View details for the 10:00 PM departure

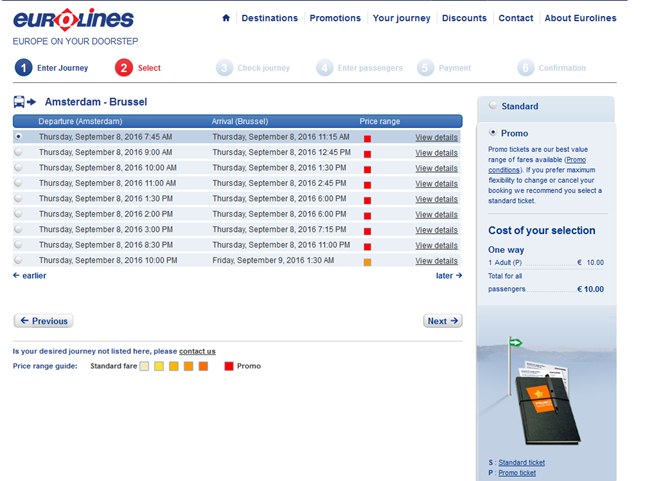(436, 261)
